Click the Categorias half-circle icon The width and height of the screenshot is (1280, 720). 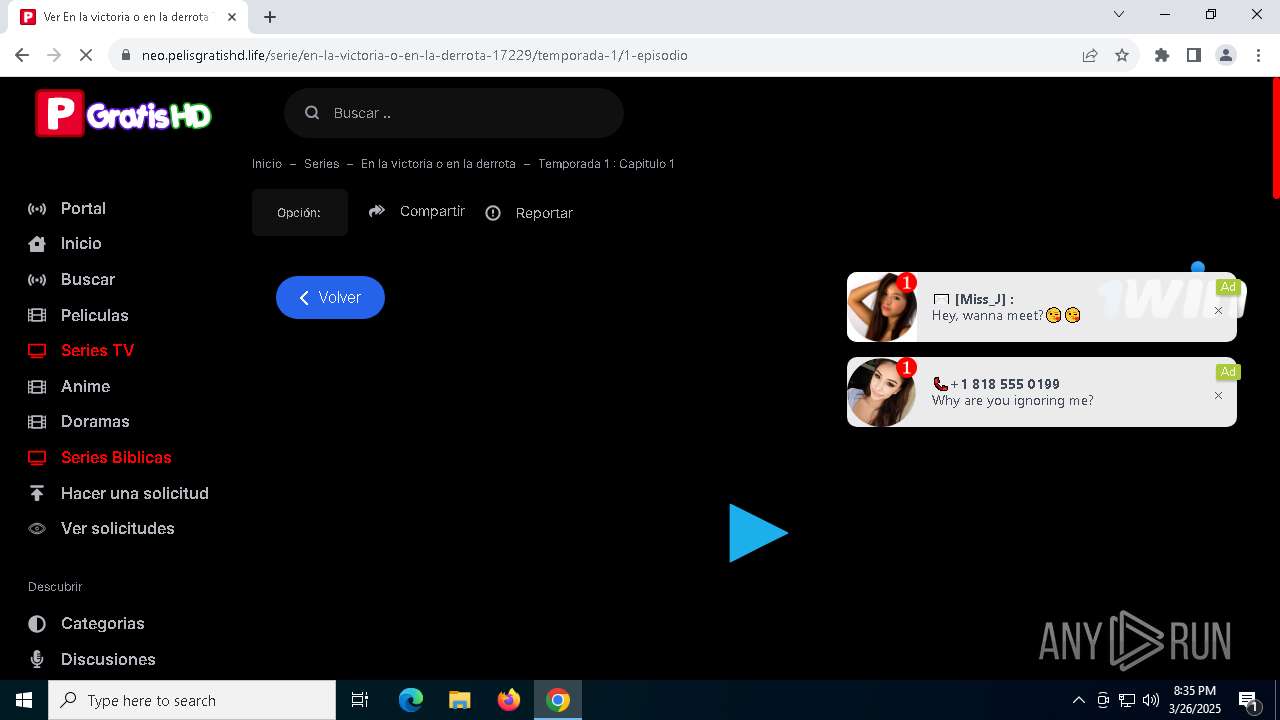coord(37,624)
